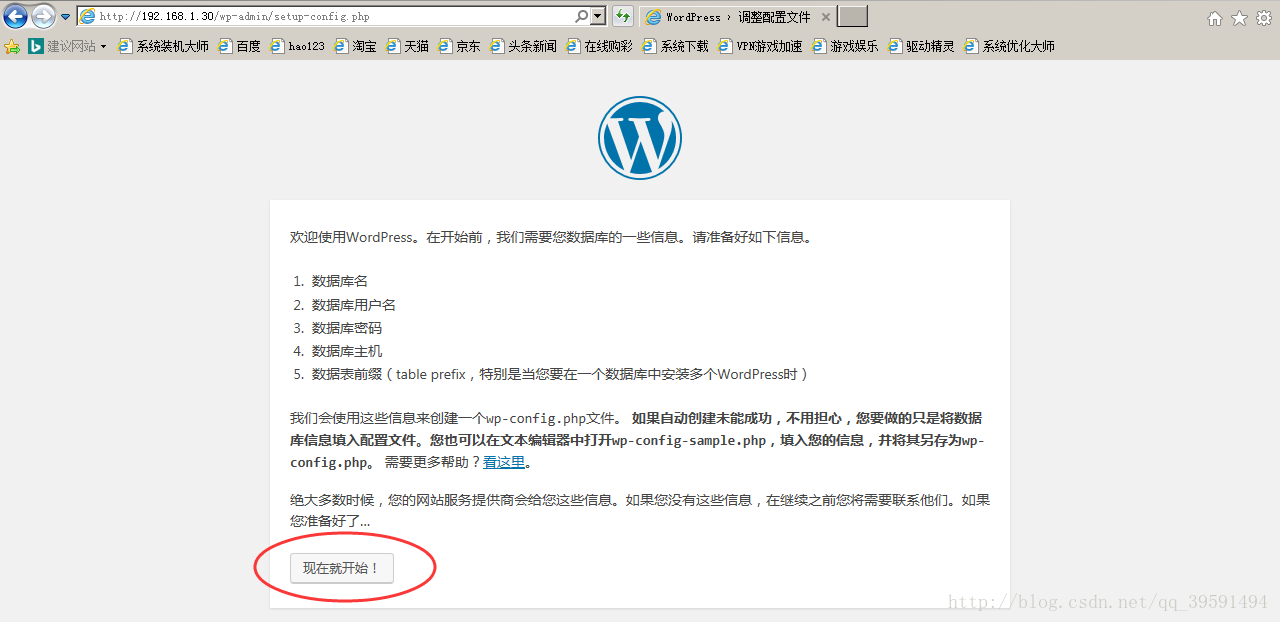
Task: Expand the 建议网站 dropdown
Action: (x=104, y=45)
